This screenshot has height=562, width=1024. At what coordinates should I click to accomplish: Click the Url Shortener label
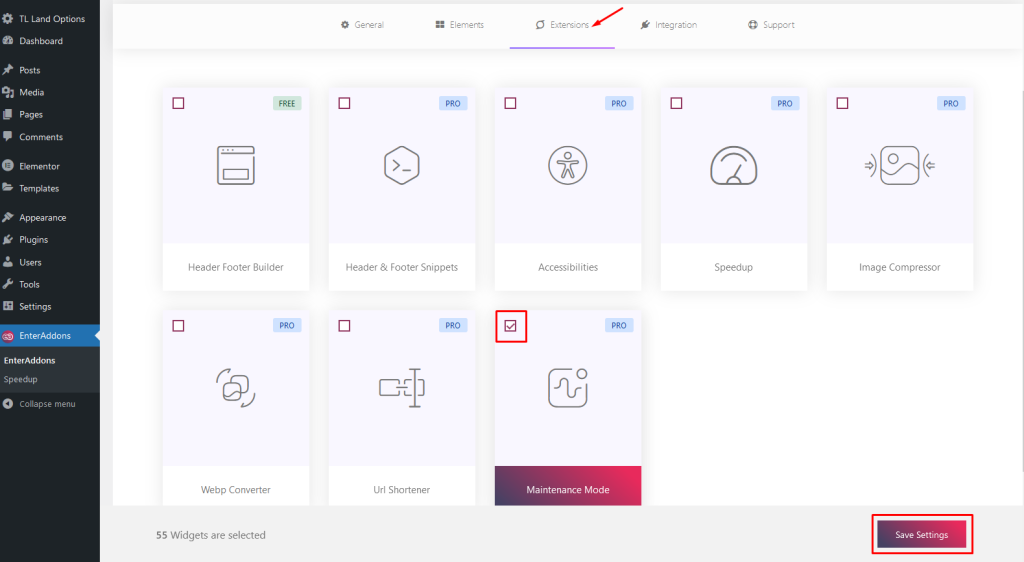click(x=402, y=490)
